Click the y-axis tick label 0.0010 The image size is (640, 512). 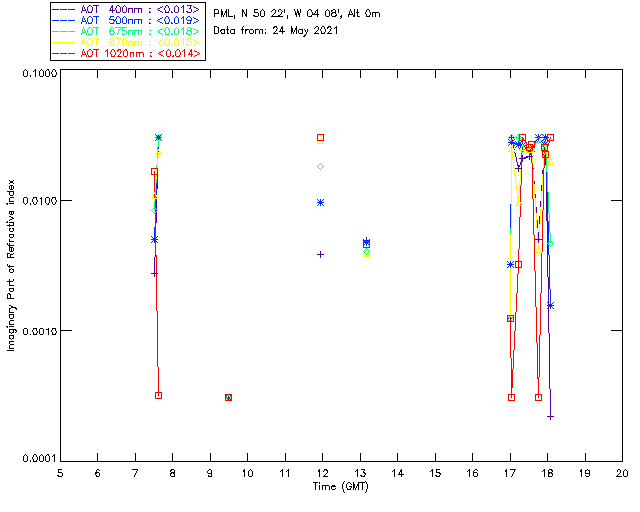click(x=39, y=330)
